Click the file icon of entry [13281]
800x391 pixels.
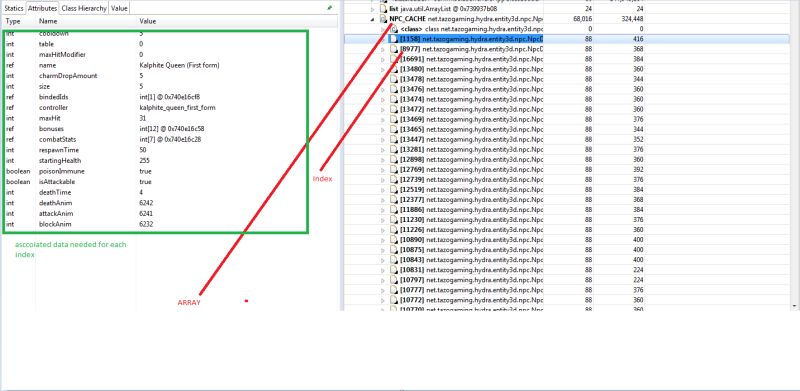pyautogui.click(x=393, y=149)
